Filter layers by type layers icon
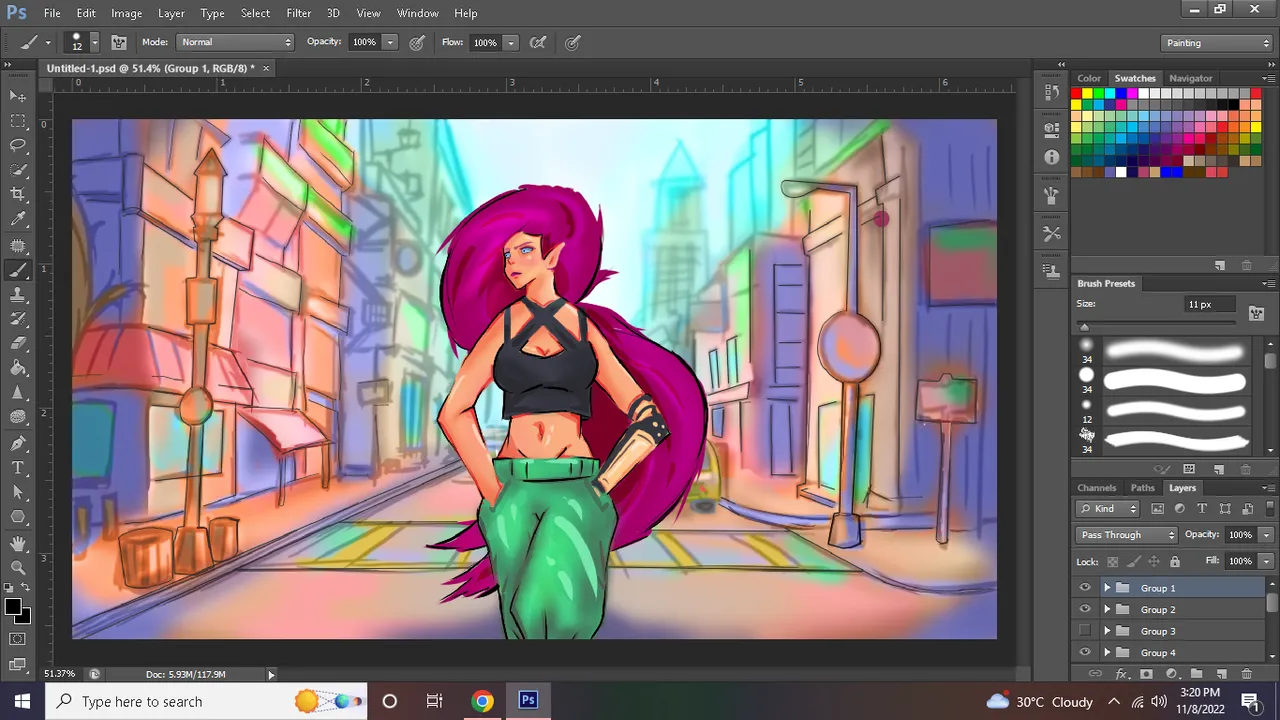The height and width of the screenshot is (720, 1280). [1202, 509]
